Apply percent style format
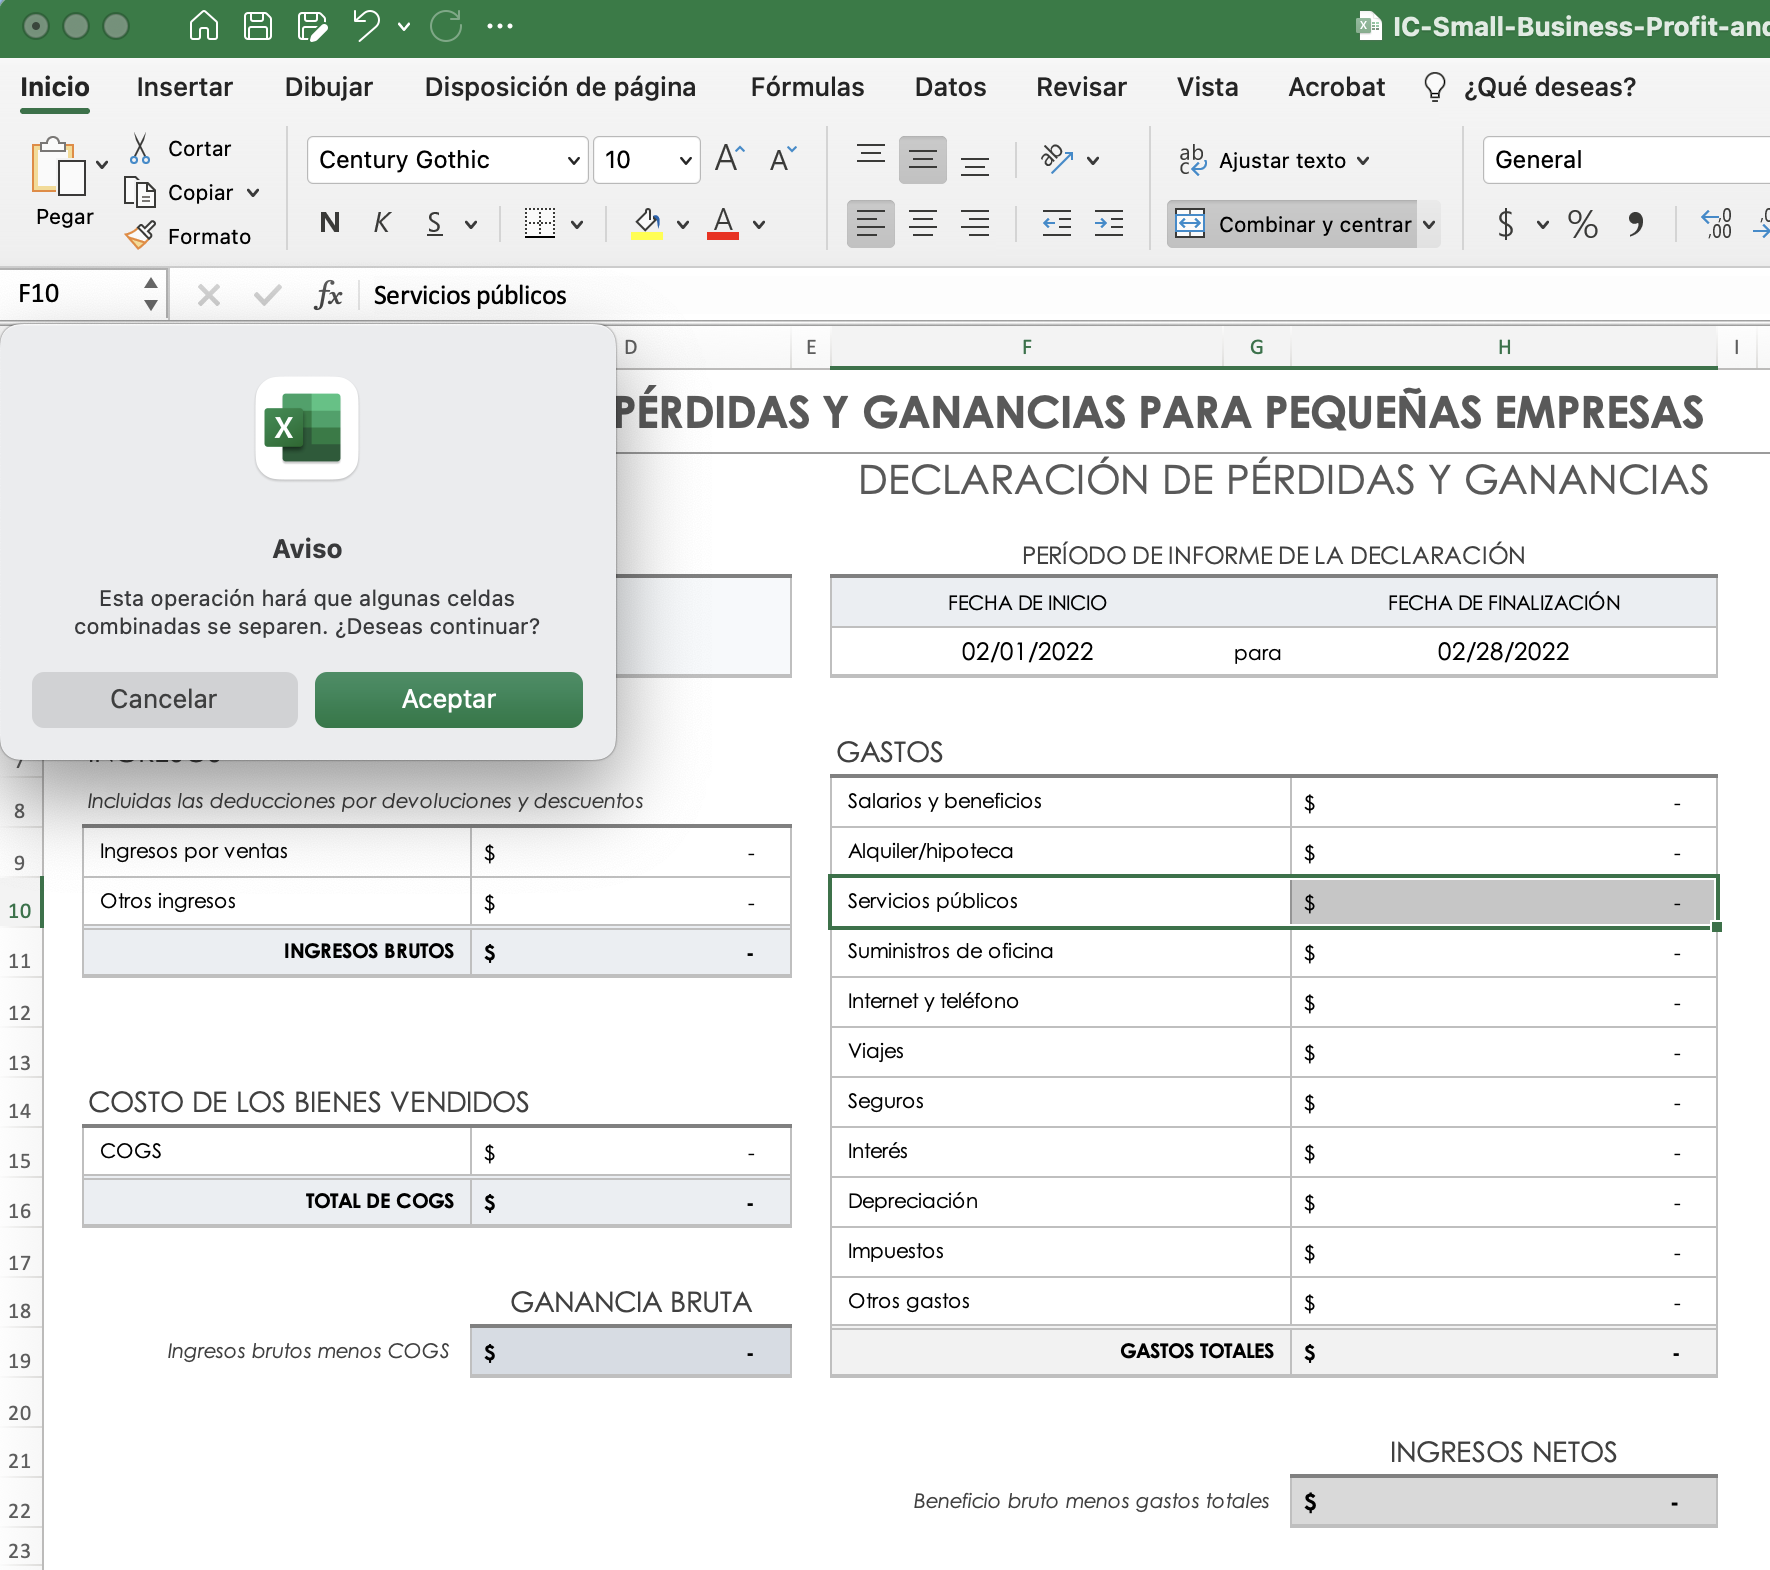This screenshot has height=1570, width=1770. coord(1583,223)
